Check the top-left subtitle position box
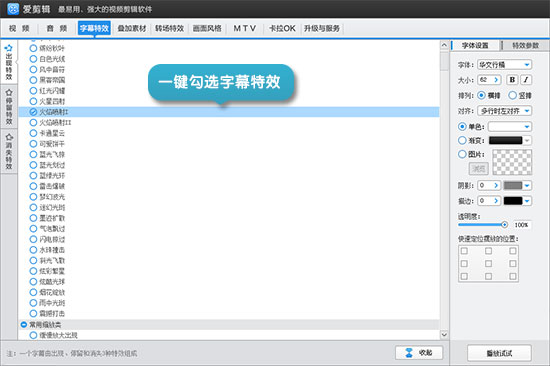Screen dimensions: 550x366 (x=464, y=251)
